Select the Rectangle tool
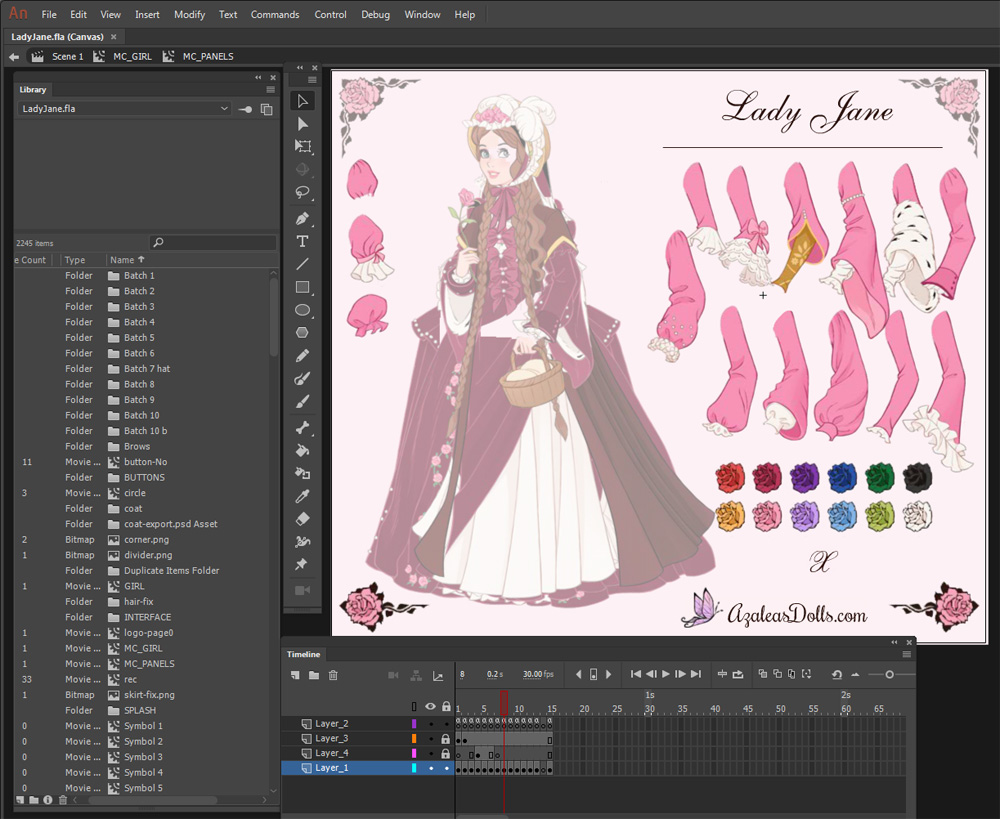Screen dimensions: 1000x819 click(302, 287)
